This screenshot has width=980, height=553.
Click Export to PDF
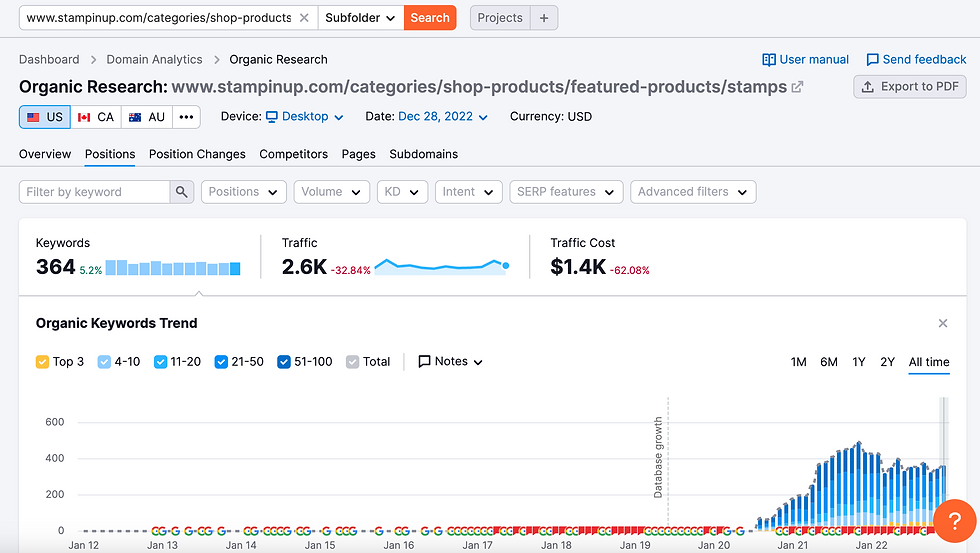point(910,87)
